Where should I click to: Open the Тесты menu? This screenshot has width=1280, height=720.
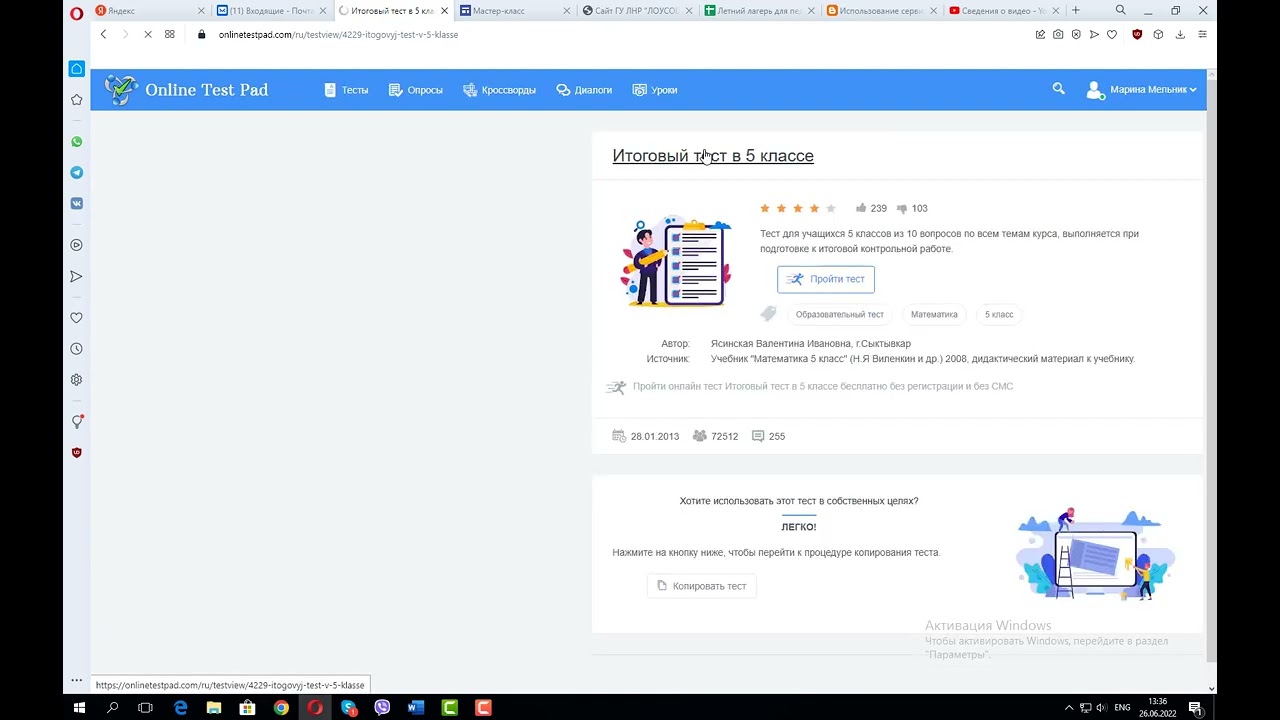[x=347, y=90]
